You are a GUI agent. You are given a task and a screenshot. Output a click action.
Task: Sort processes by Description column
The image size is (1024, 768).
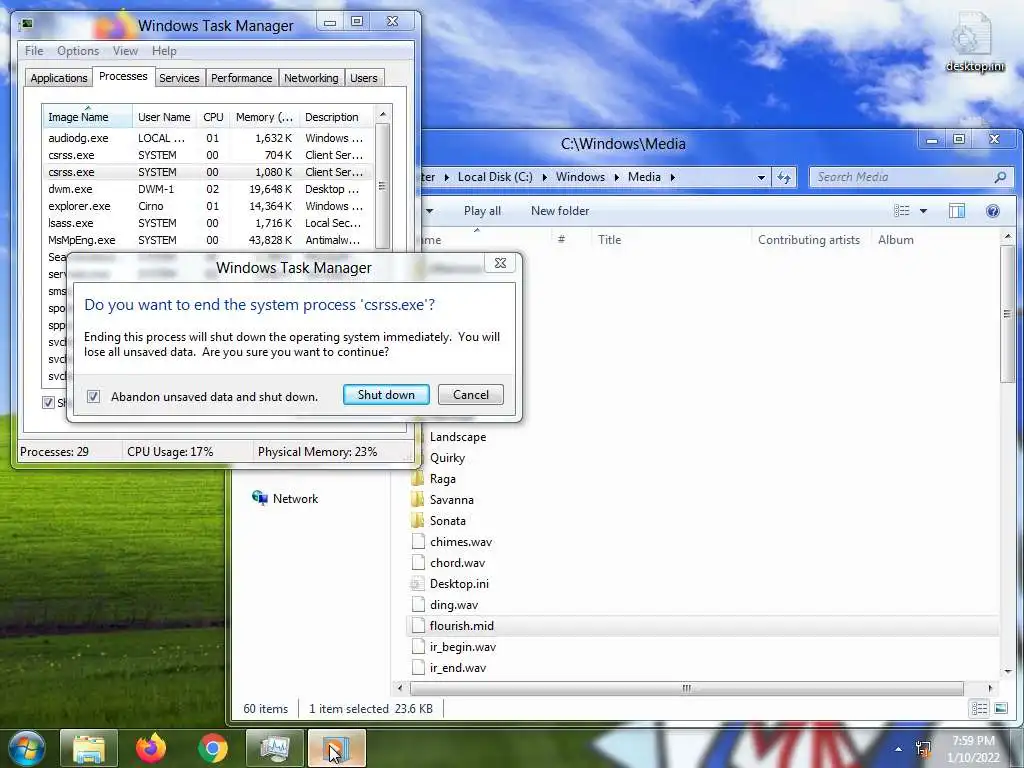click(x=336, y=117)
